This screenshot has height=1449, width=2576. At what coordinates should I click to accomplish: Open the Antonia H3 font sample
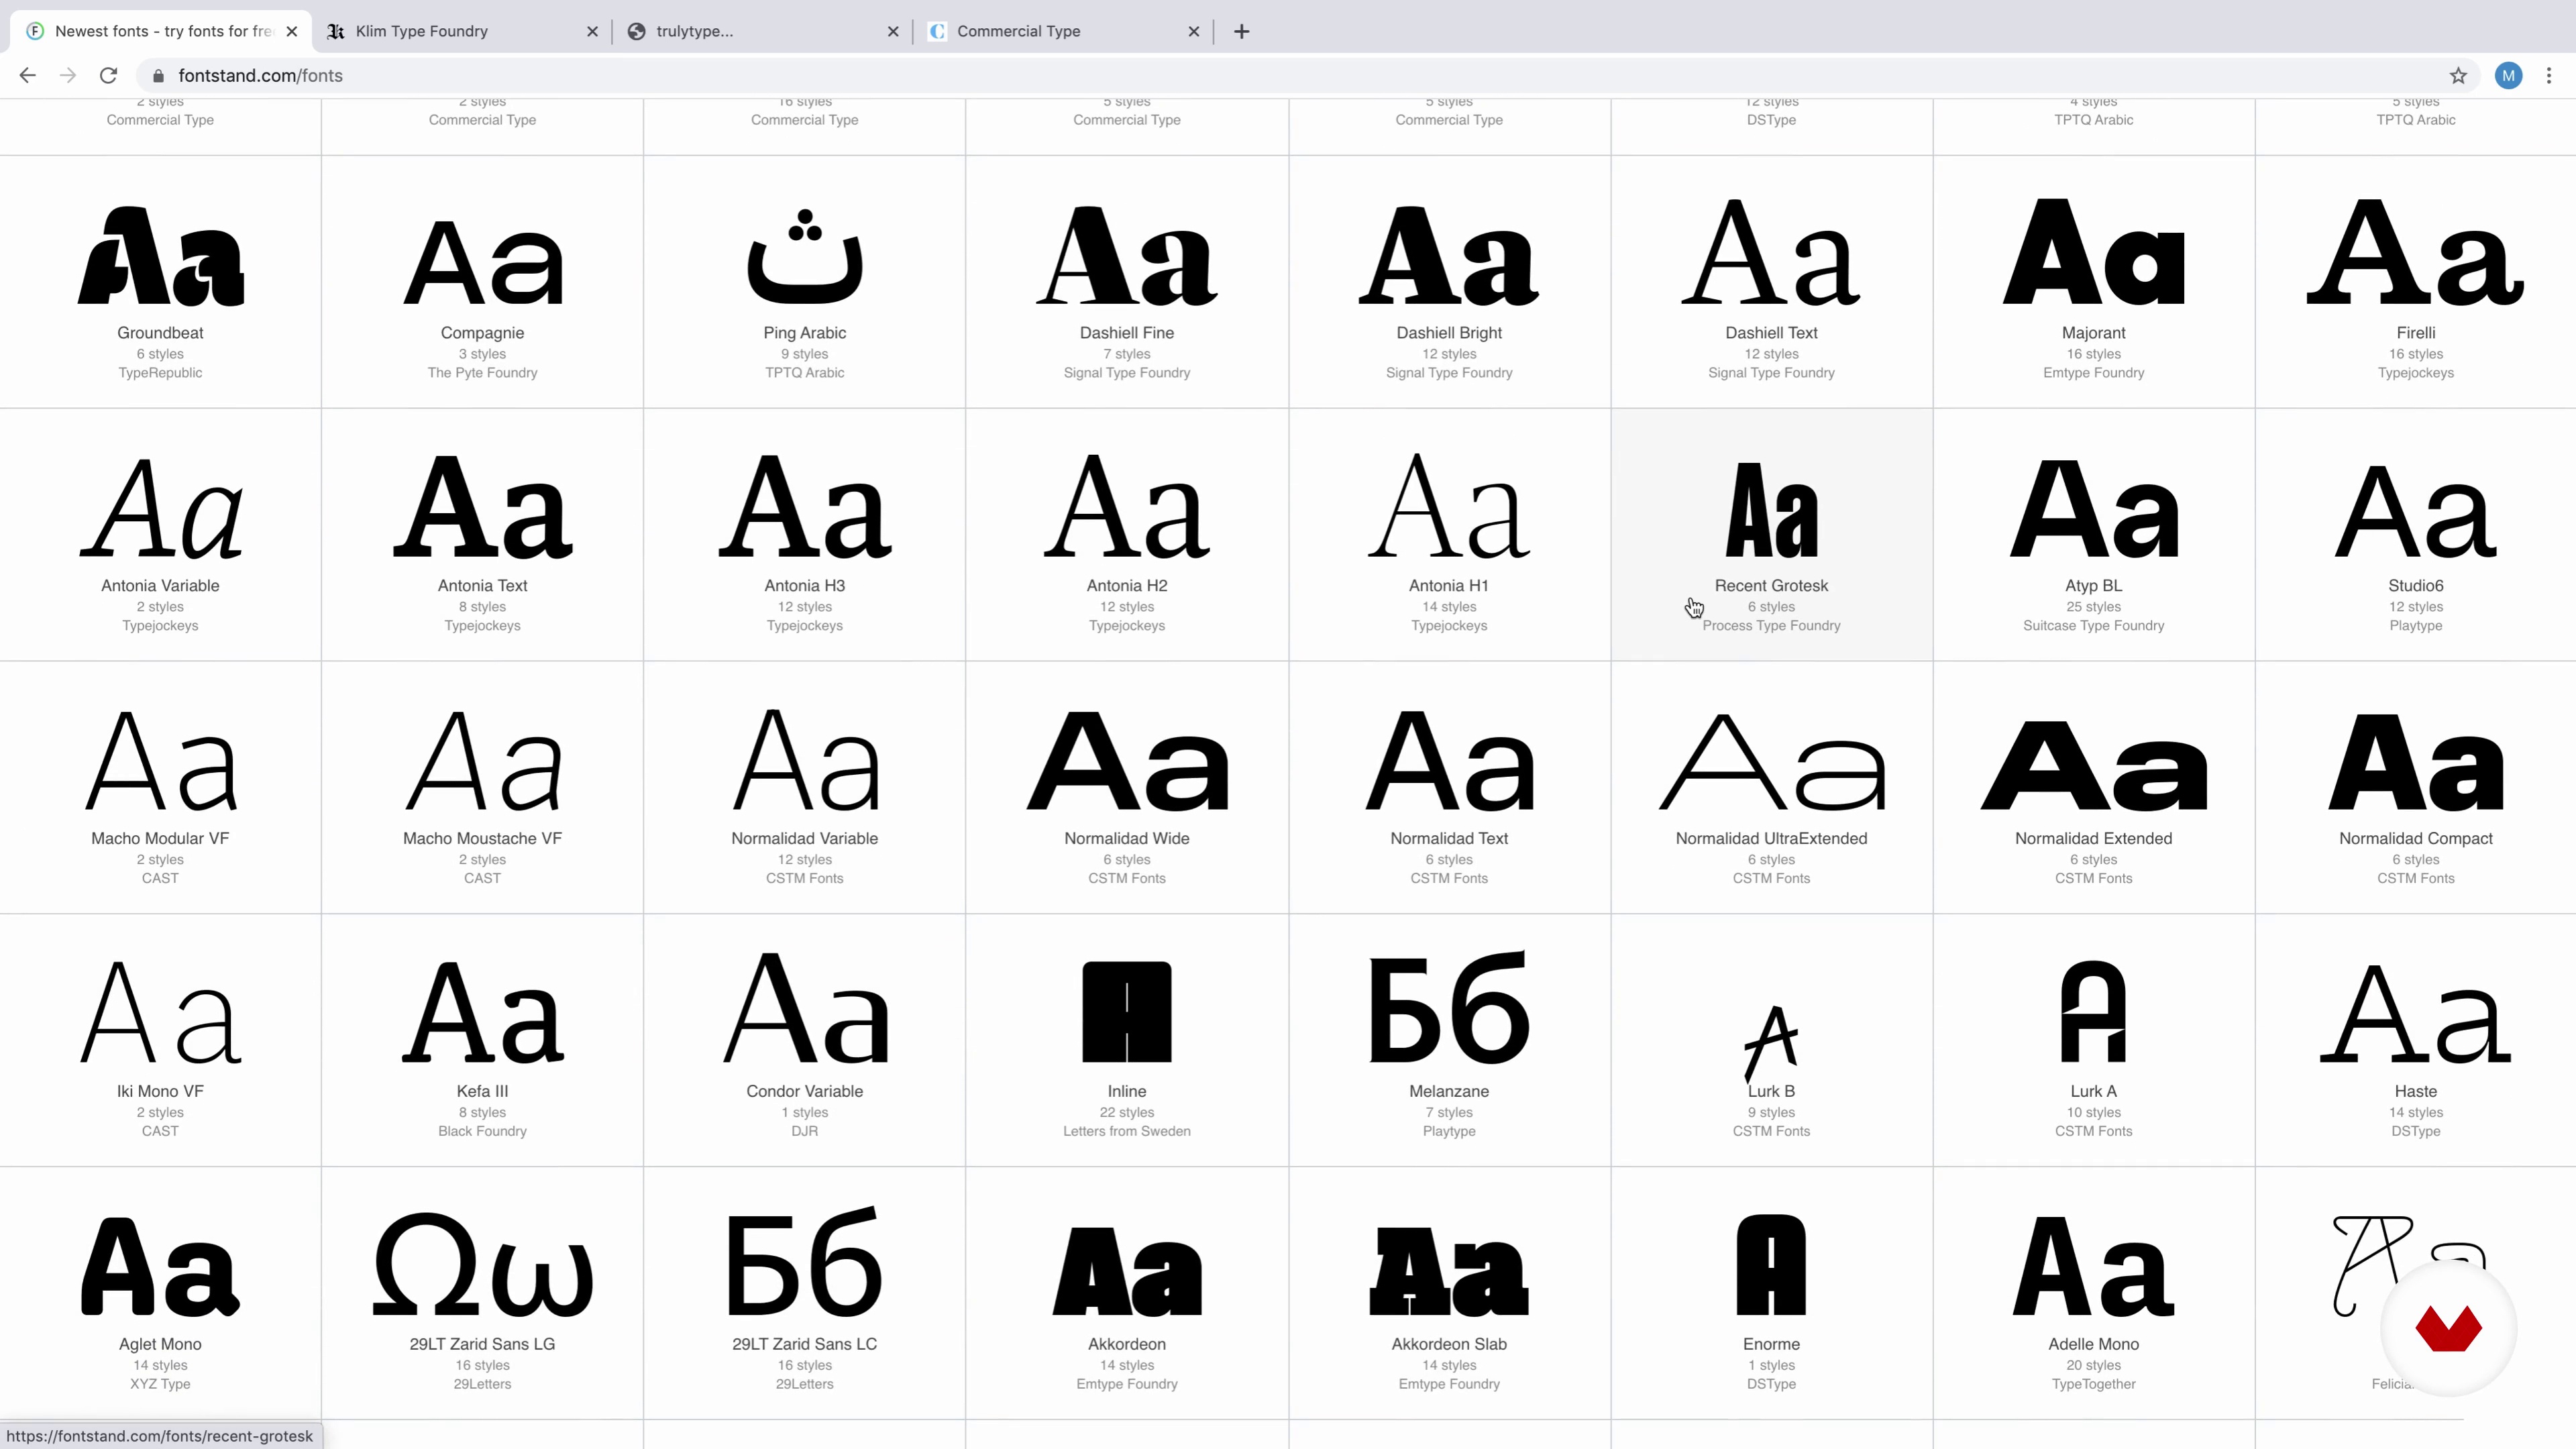[804, 507]
